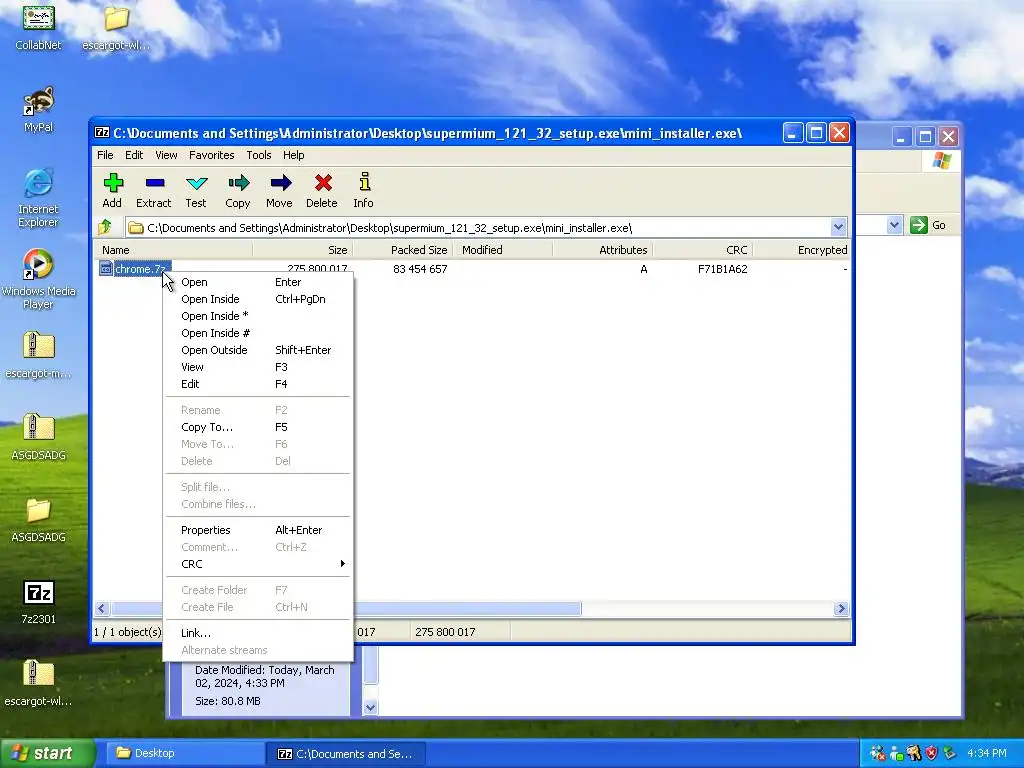Click the Start button
Screen dimensions: 1024x768
[x=47, y=753]
